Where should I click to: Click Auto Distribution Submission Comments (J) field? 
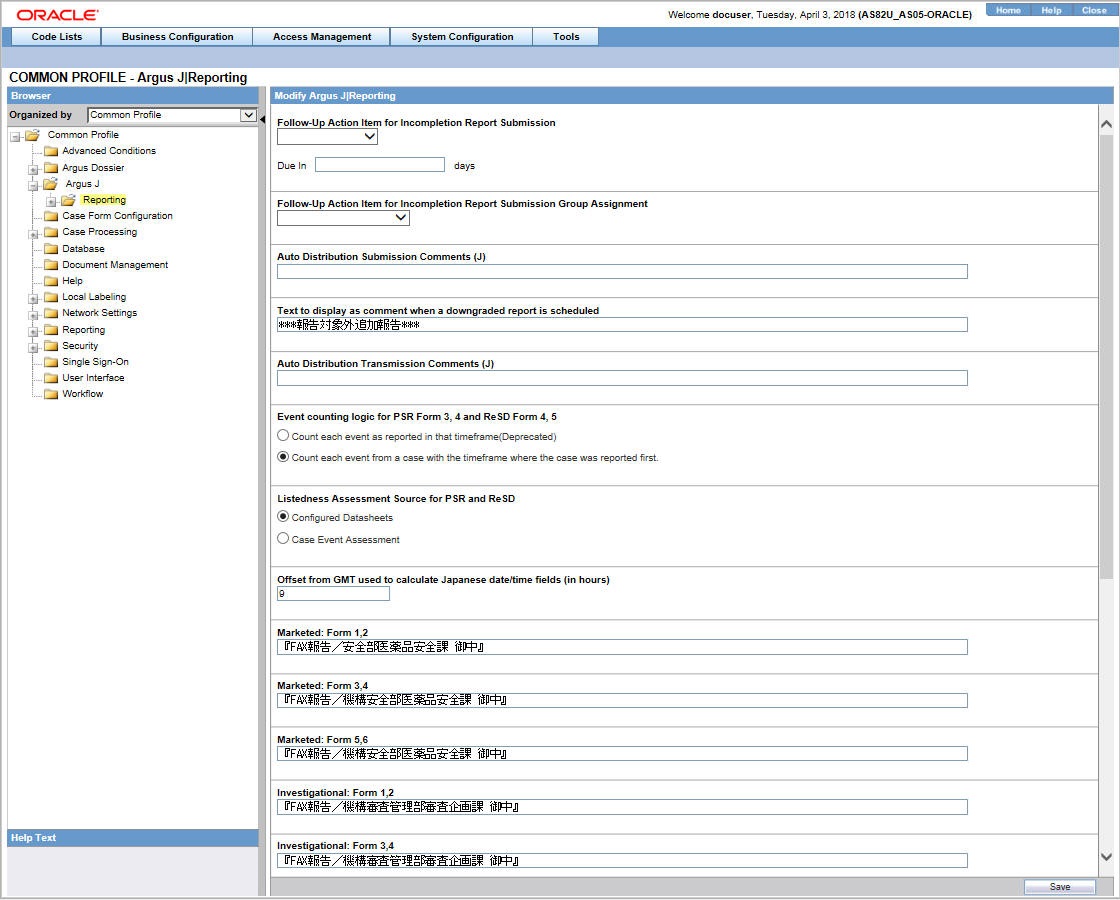(622, 271)
